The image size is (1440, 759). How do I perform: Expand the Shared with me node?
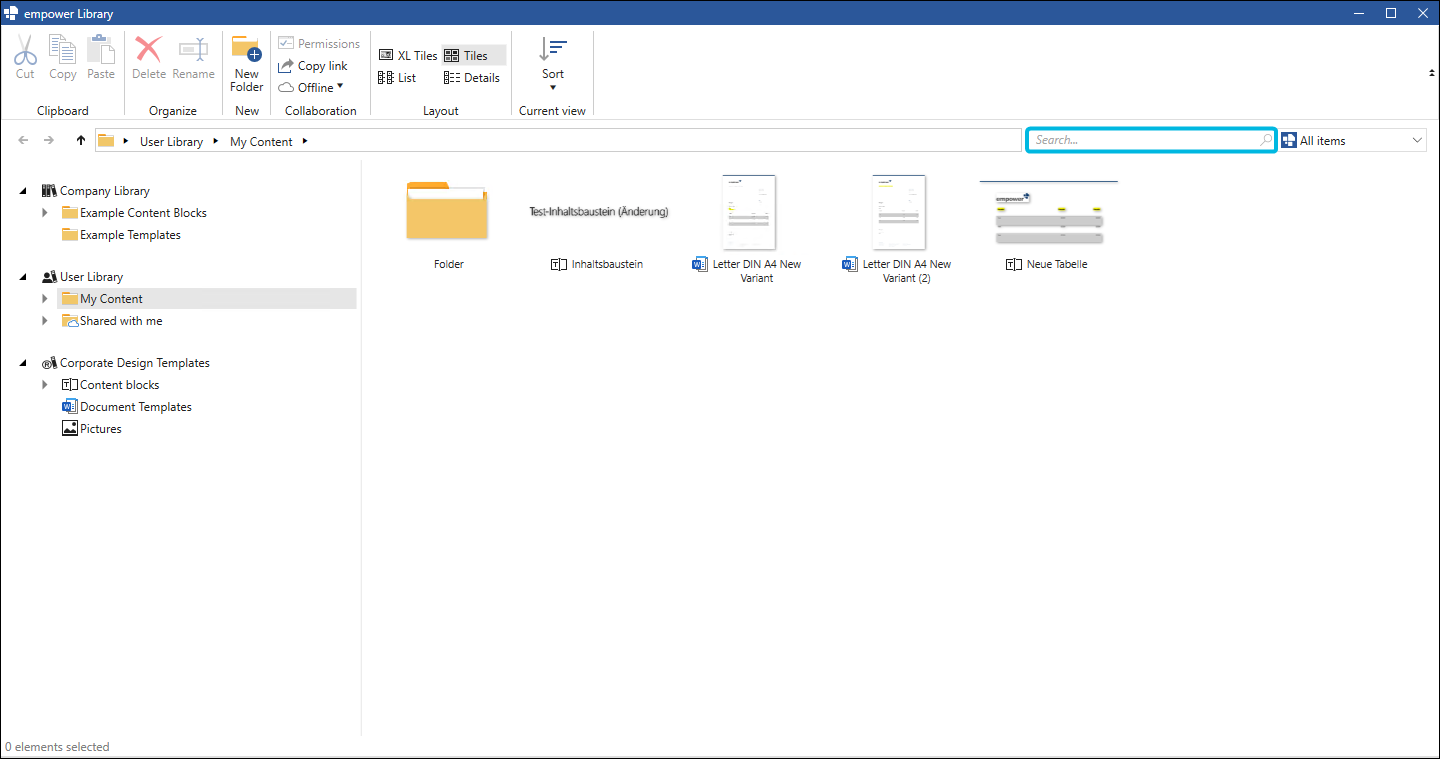point(45,321)
